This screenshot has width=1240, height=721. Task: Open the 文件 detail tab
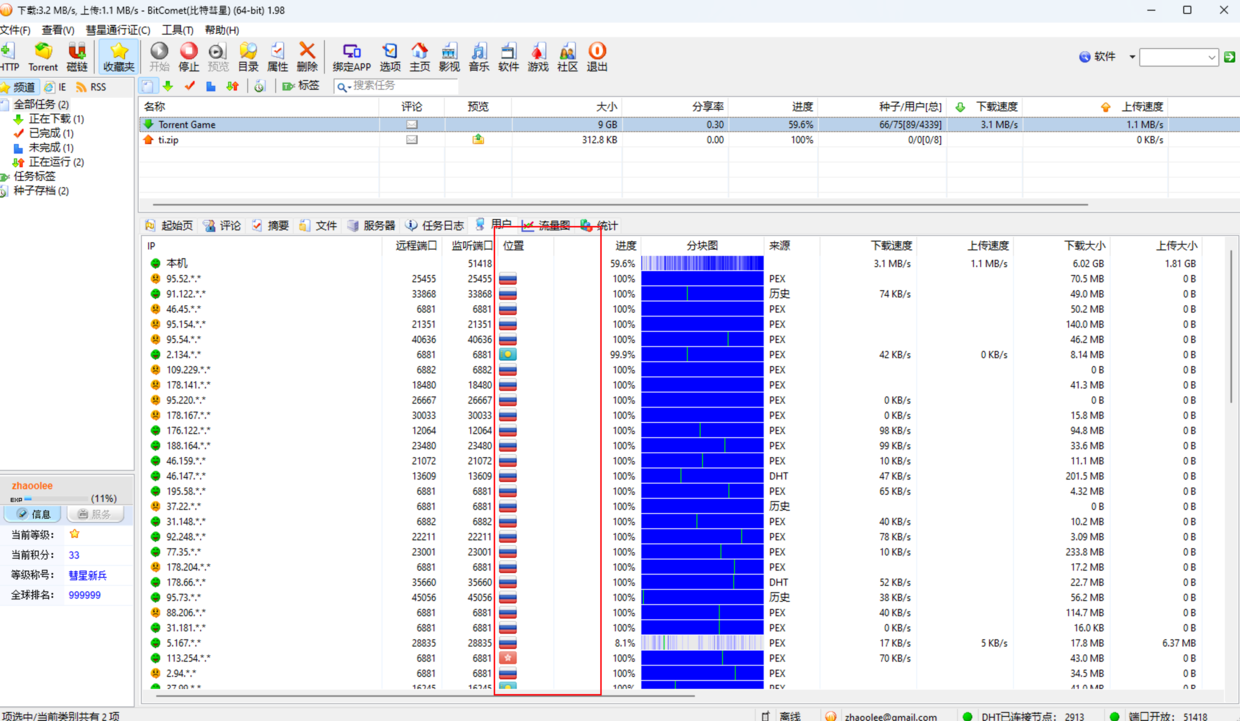[x=318, y=226]
